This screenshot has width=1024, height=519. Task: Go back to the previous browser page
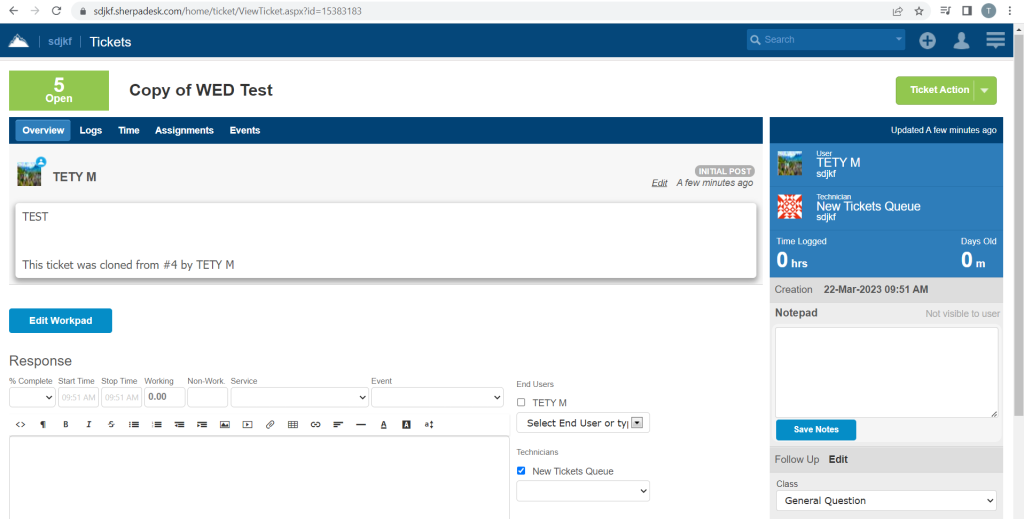pyautogui.click(x=13, y=10)
